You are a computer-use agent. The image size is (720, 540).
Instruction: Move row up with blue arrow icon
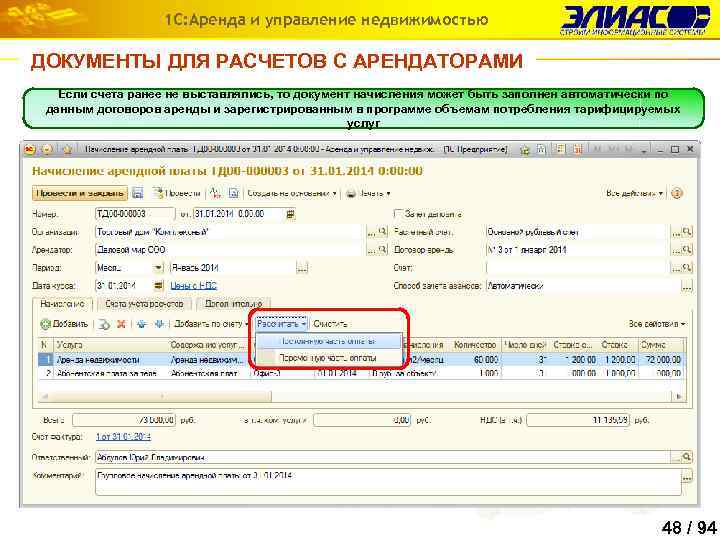click(x=141, y=324)
